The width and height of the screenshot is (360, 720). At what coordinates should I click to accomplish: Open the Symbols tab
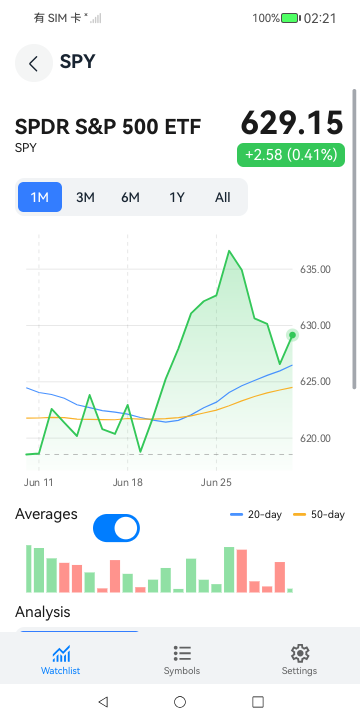coord(182,660)
